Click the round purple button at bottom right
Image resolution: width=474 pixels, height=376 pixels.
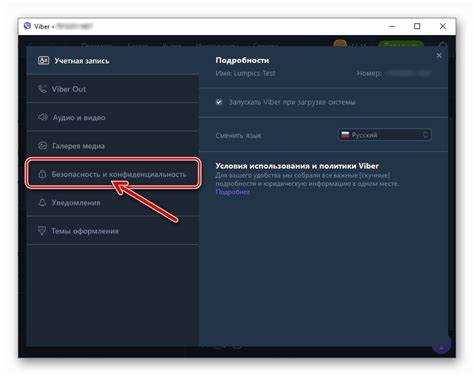pos(441,347)
